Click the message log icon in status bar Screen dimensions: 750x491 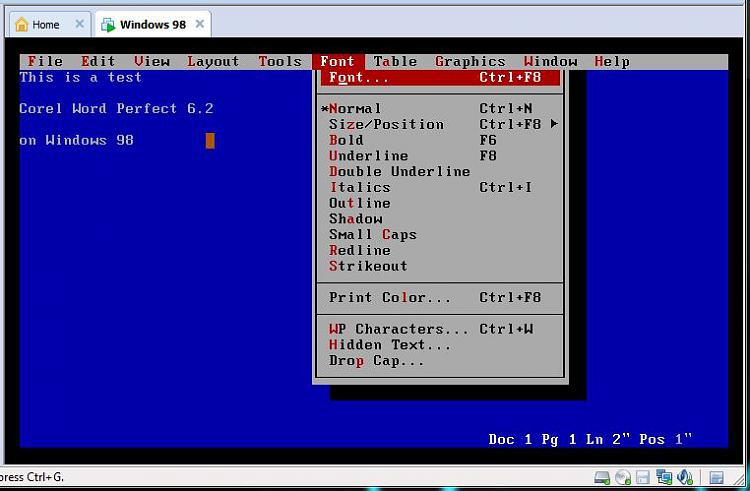pyautogui.click(x=716, y=477)
